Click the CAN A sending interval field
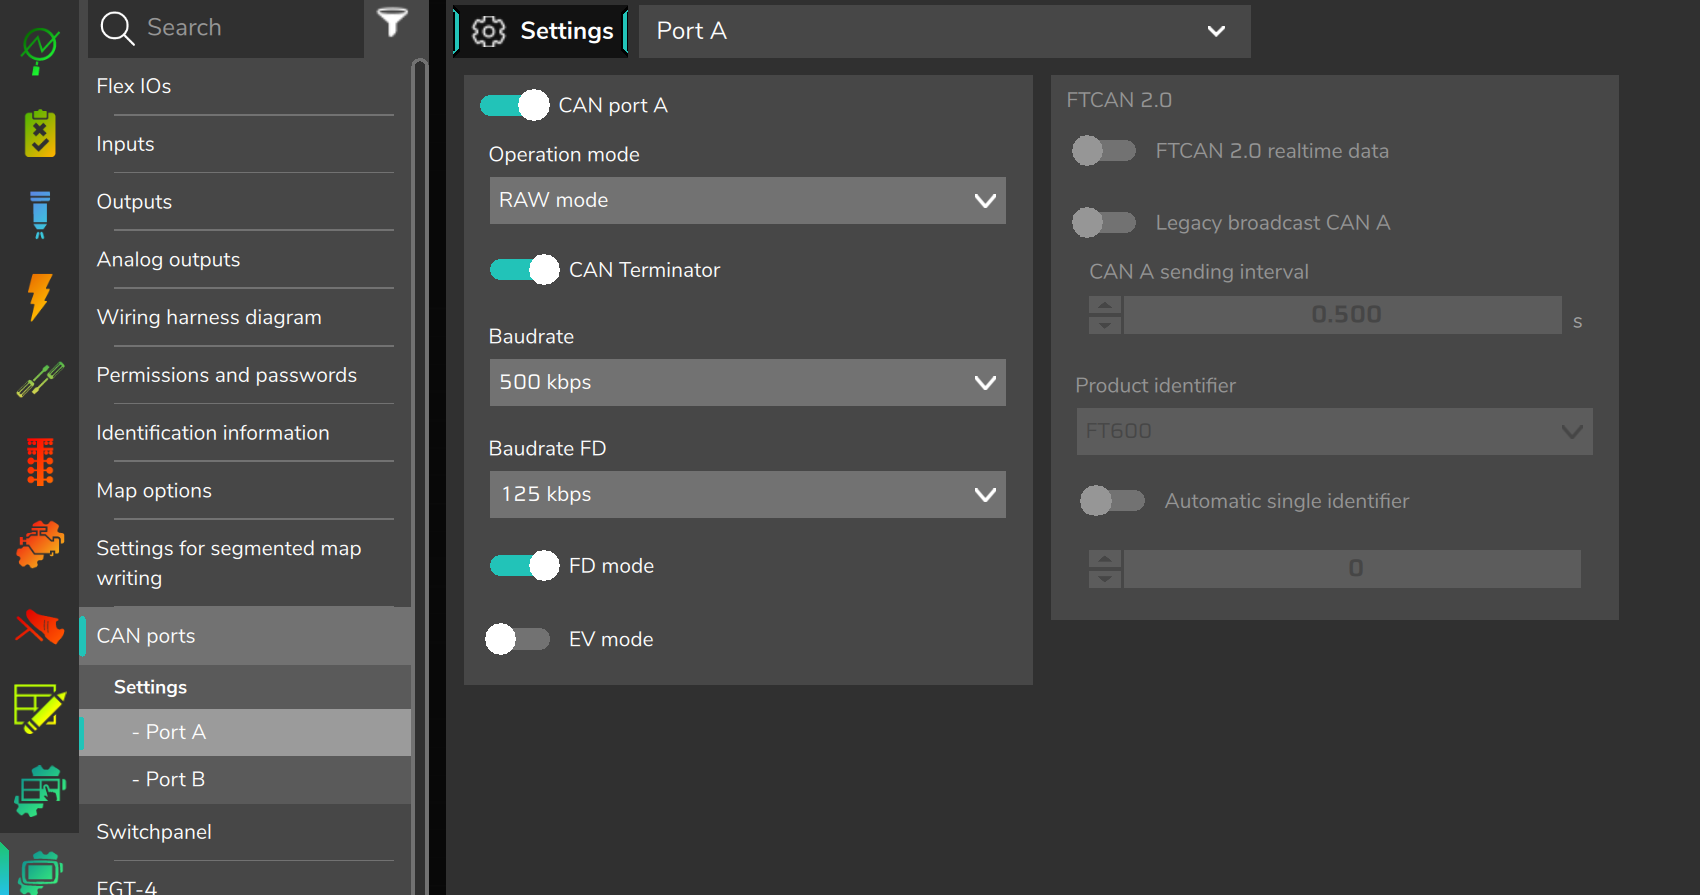Screen dimensions: 1700x895 coord(1342,315)
